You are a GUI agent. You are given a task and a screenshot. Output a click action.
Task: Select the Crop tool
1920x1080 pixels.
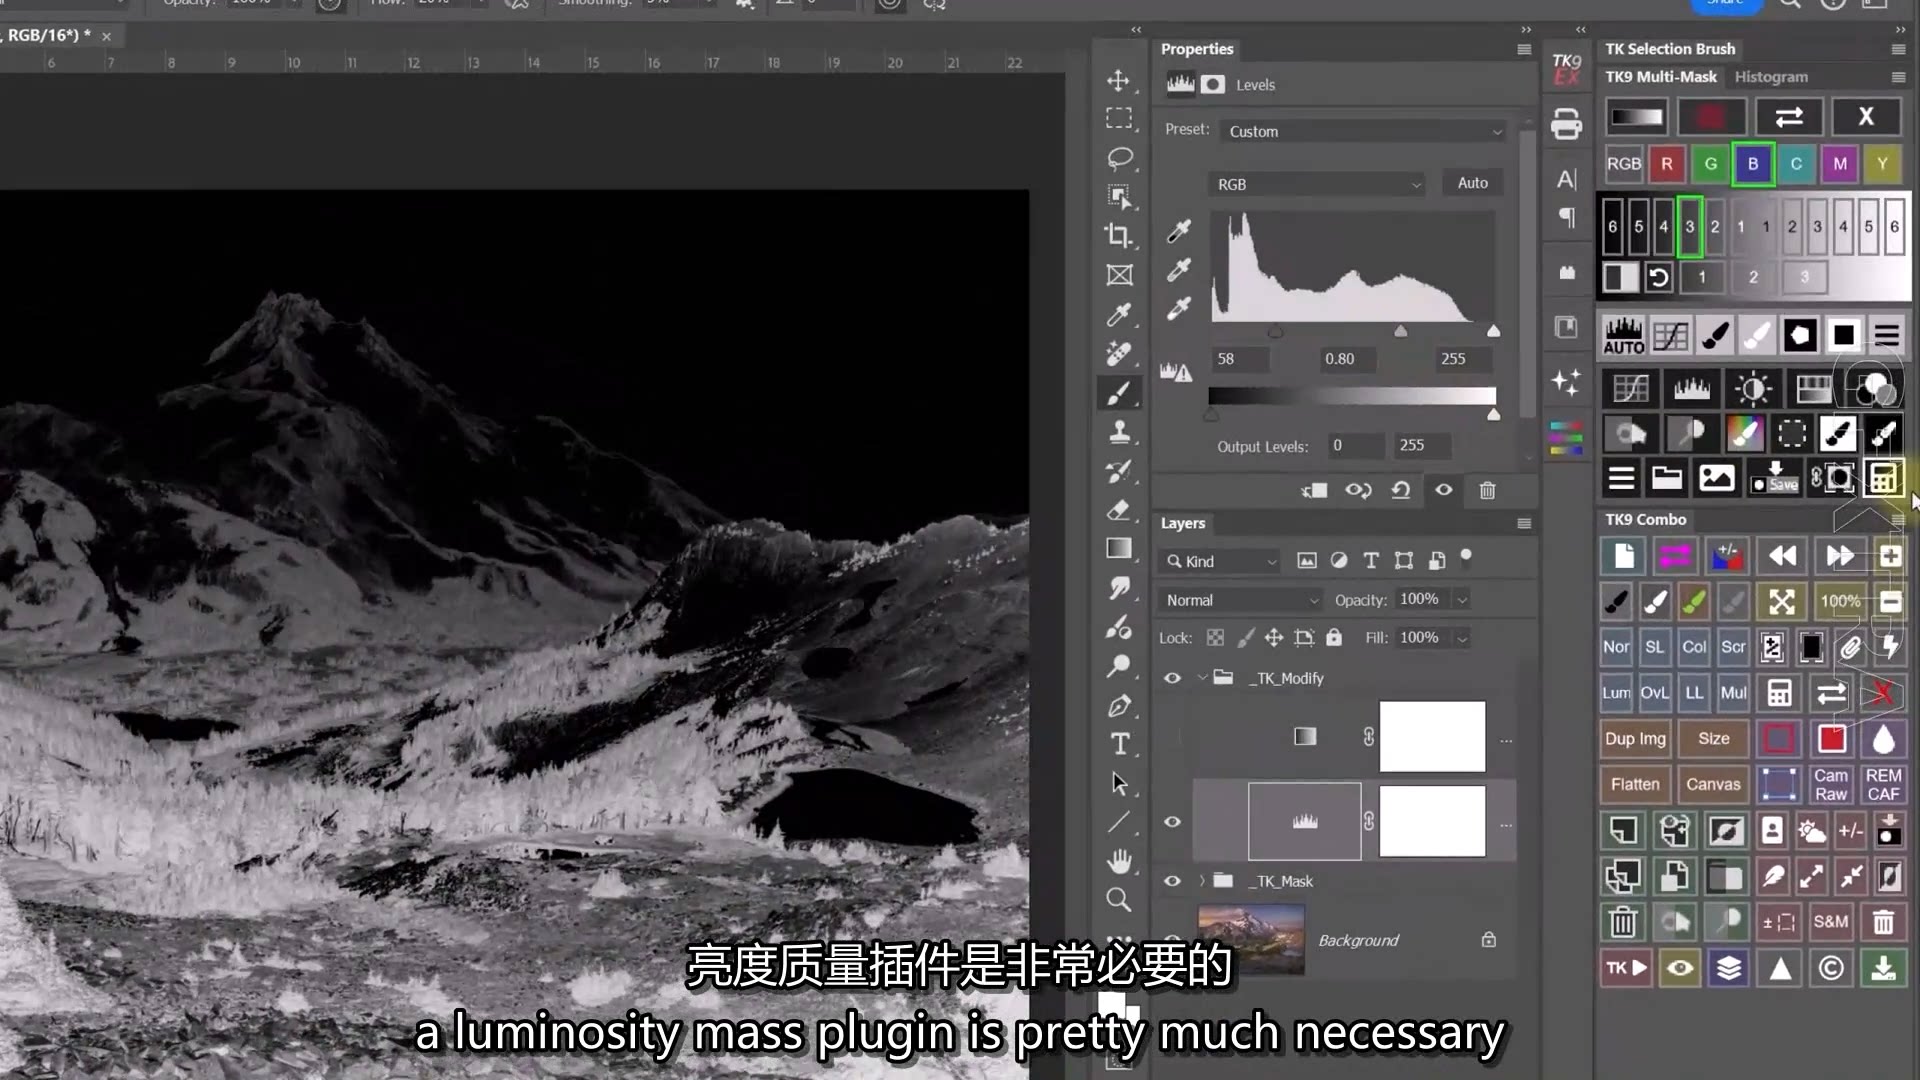click(x=1119, y=236)
